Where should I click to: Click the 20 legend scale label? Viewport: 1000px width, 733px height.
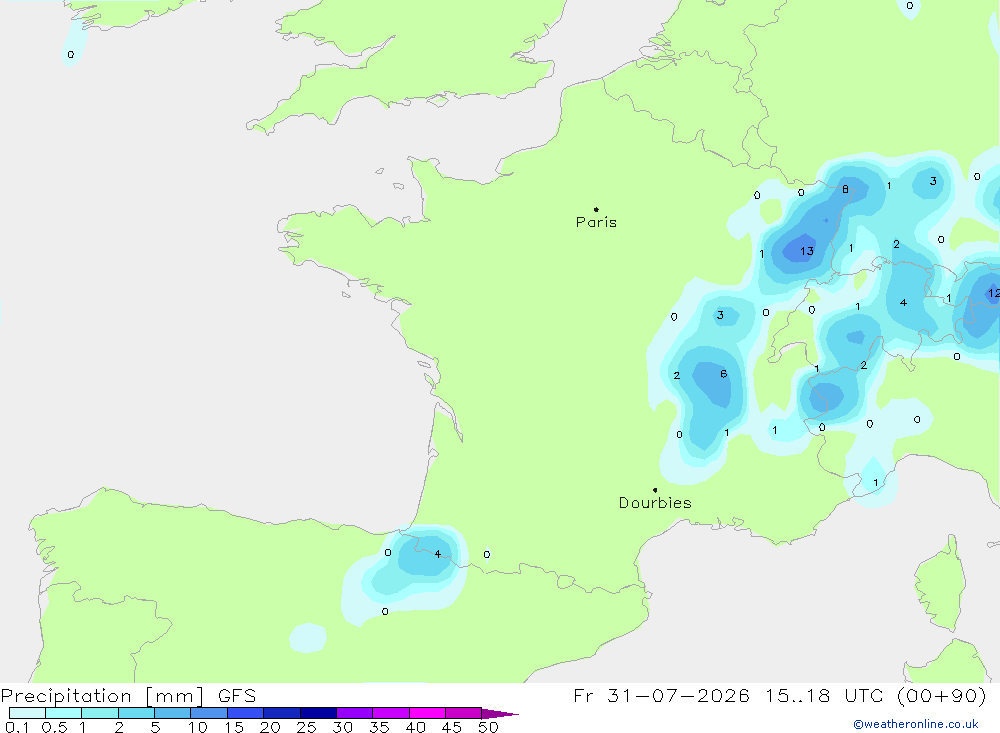[270, 727]
